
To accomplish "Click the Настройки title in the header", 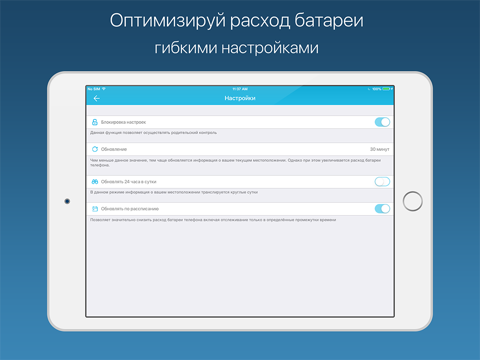I will point(240,98).
